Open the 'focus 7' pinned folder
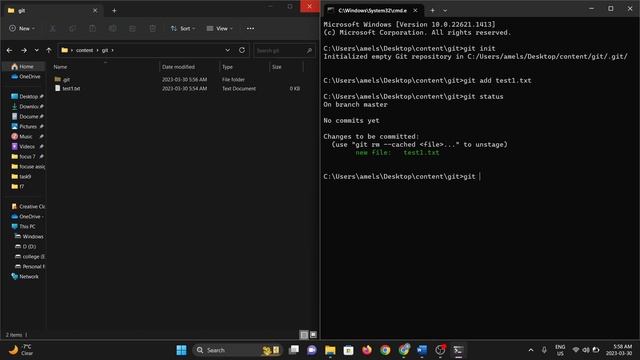Viewport: 640px width, 360px height. pos(26,157)
